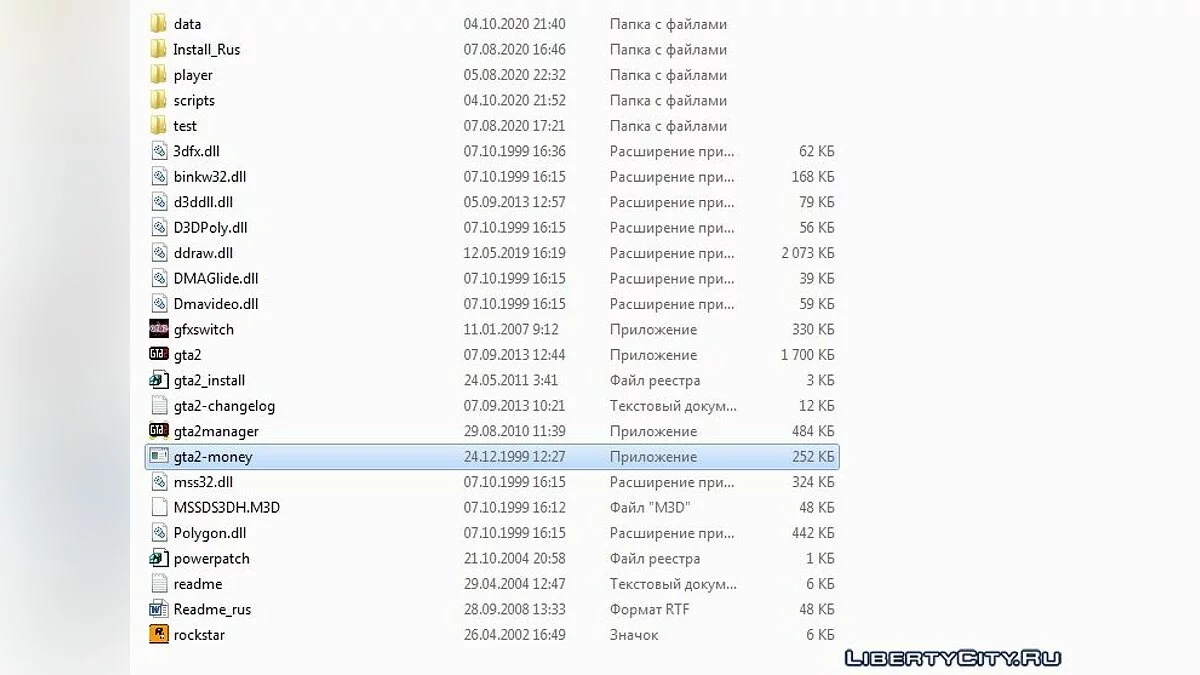Click the 3dfx.dll file icon
Screen dimensions: 1200x675
[x=158, y=151]
